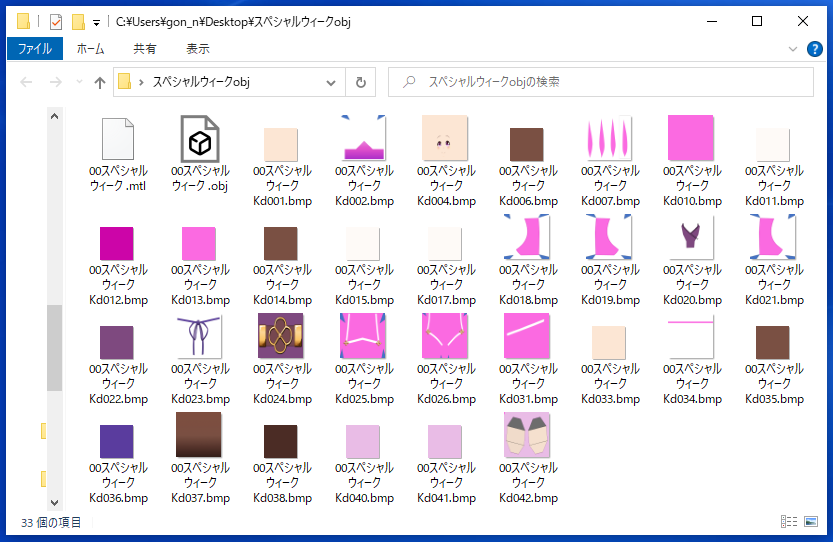Select the Kd034.bmp texture thumbnail
Image resolution: width=833 pixels, height=542 pixels.
click(x=691, y=336)
